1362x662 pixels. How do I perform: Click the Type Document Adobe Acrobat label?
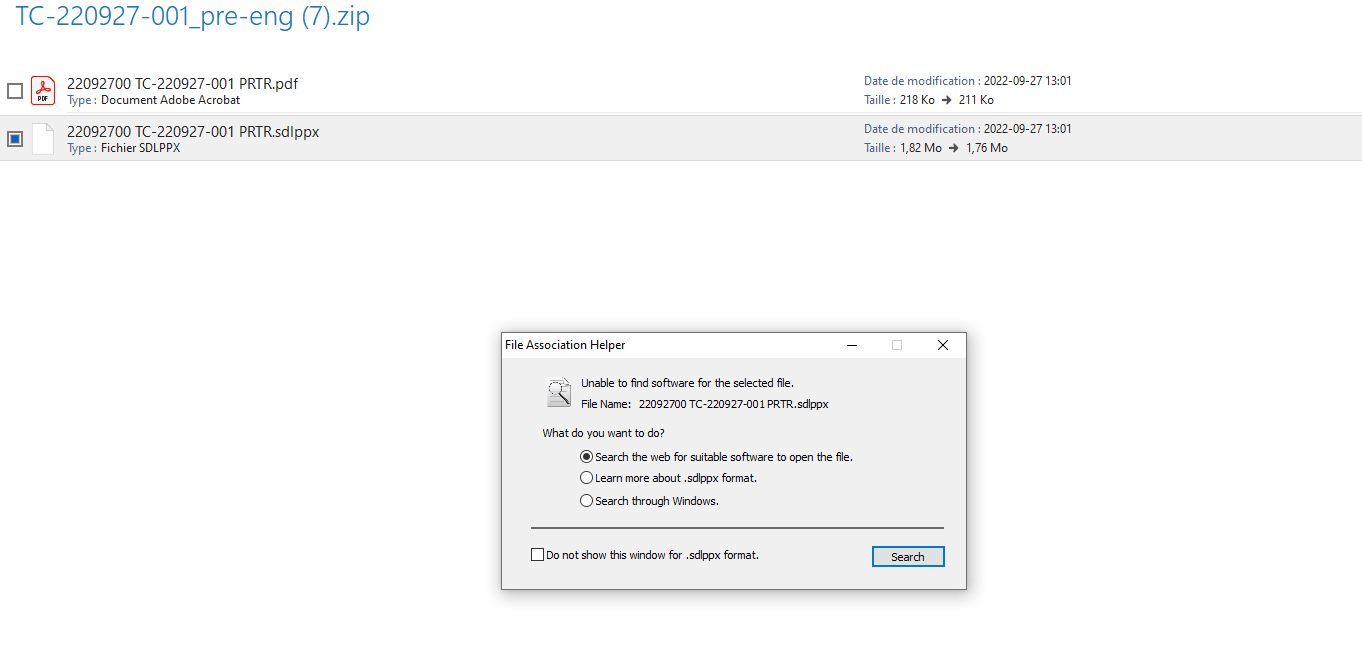(x=153, y=100)
